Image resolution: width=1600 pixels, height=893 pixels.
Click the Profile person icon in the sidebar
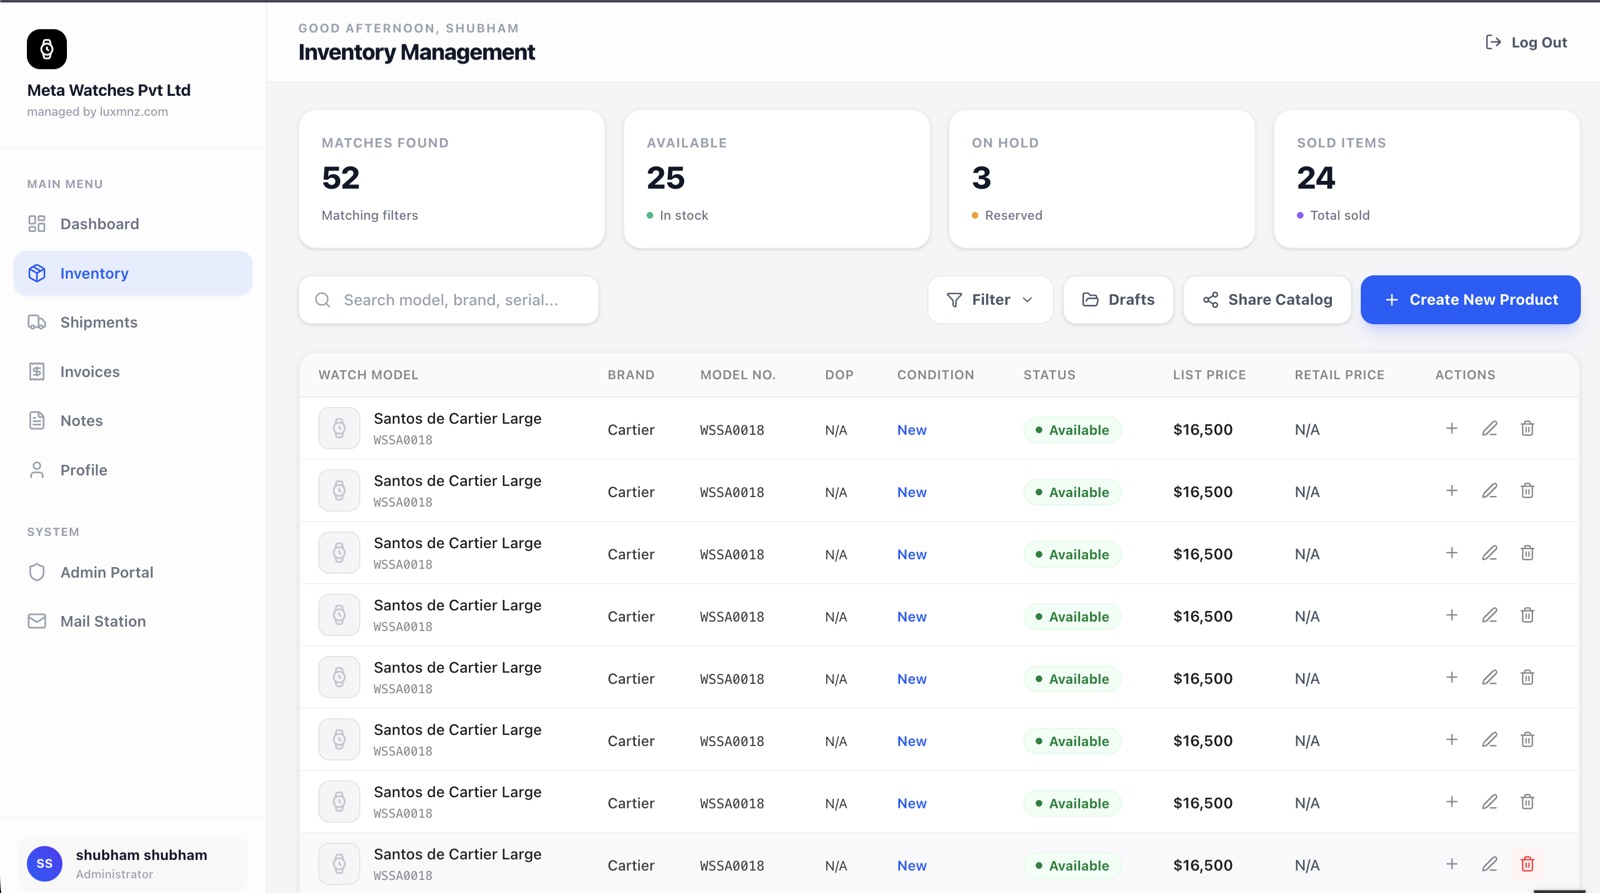click(x=37, y=470)
